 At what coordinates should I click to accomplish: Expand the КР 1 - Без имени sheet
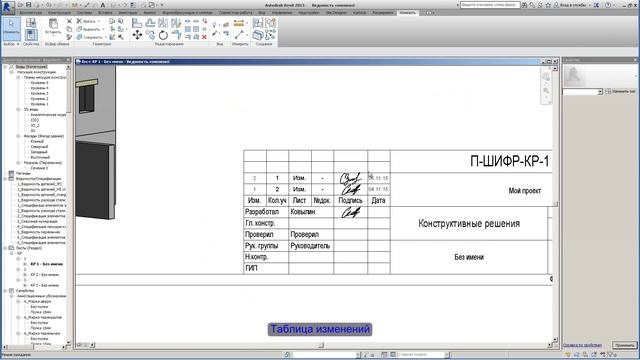[x=25, y=264]
